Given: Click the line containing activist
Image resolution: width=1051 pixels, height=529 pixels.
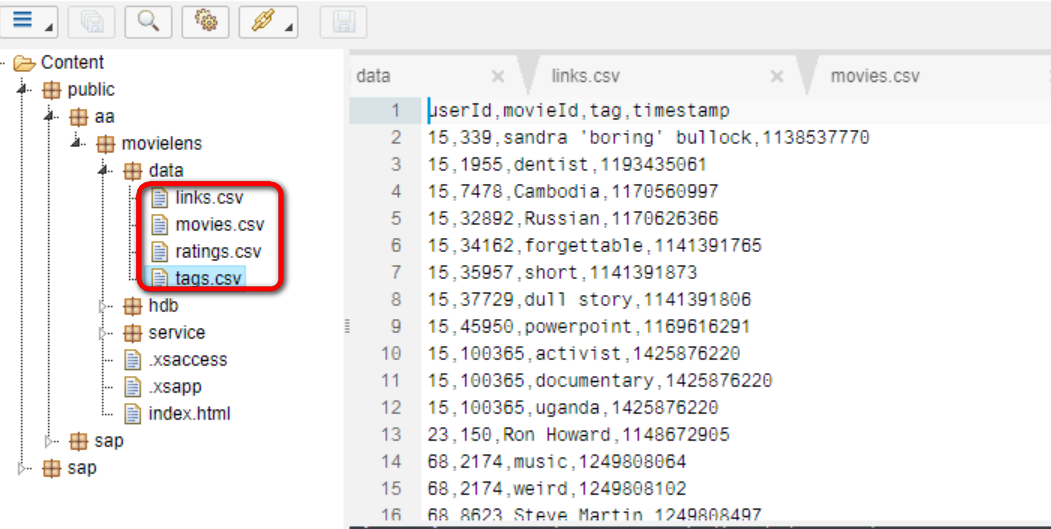Looking at the screenshot, I should click(x=584, y=353).
